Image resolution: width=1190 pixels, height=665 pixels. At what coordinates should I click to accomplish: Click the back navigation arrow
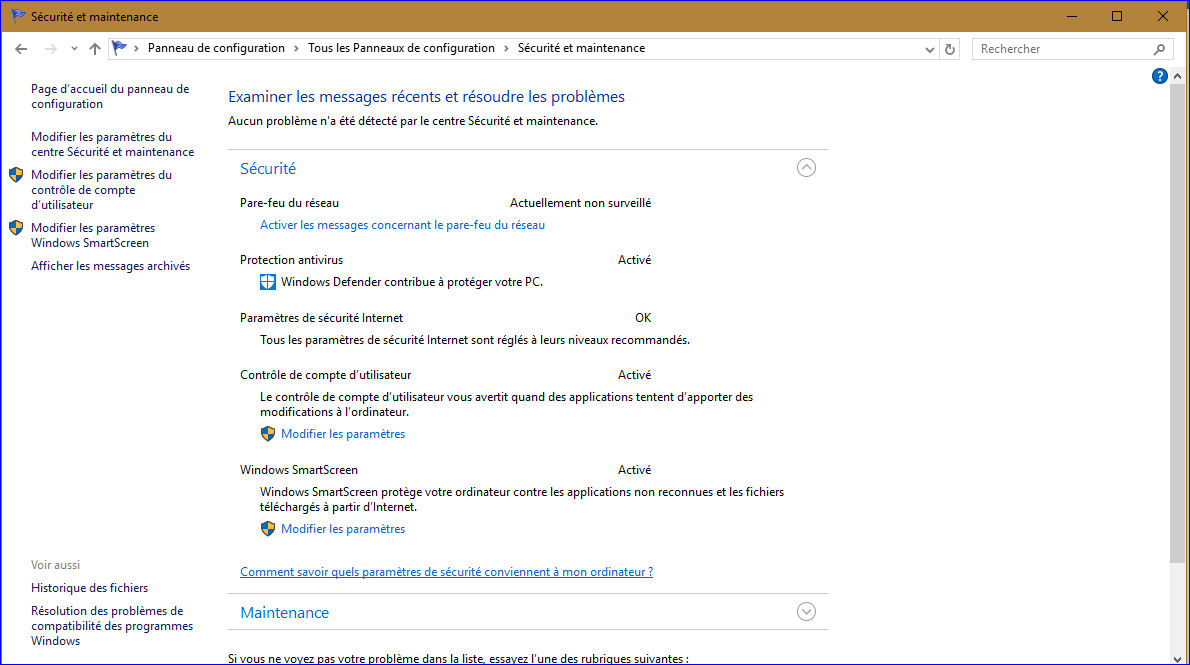(21, 49)
